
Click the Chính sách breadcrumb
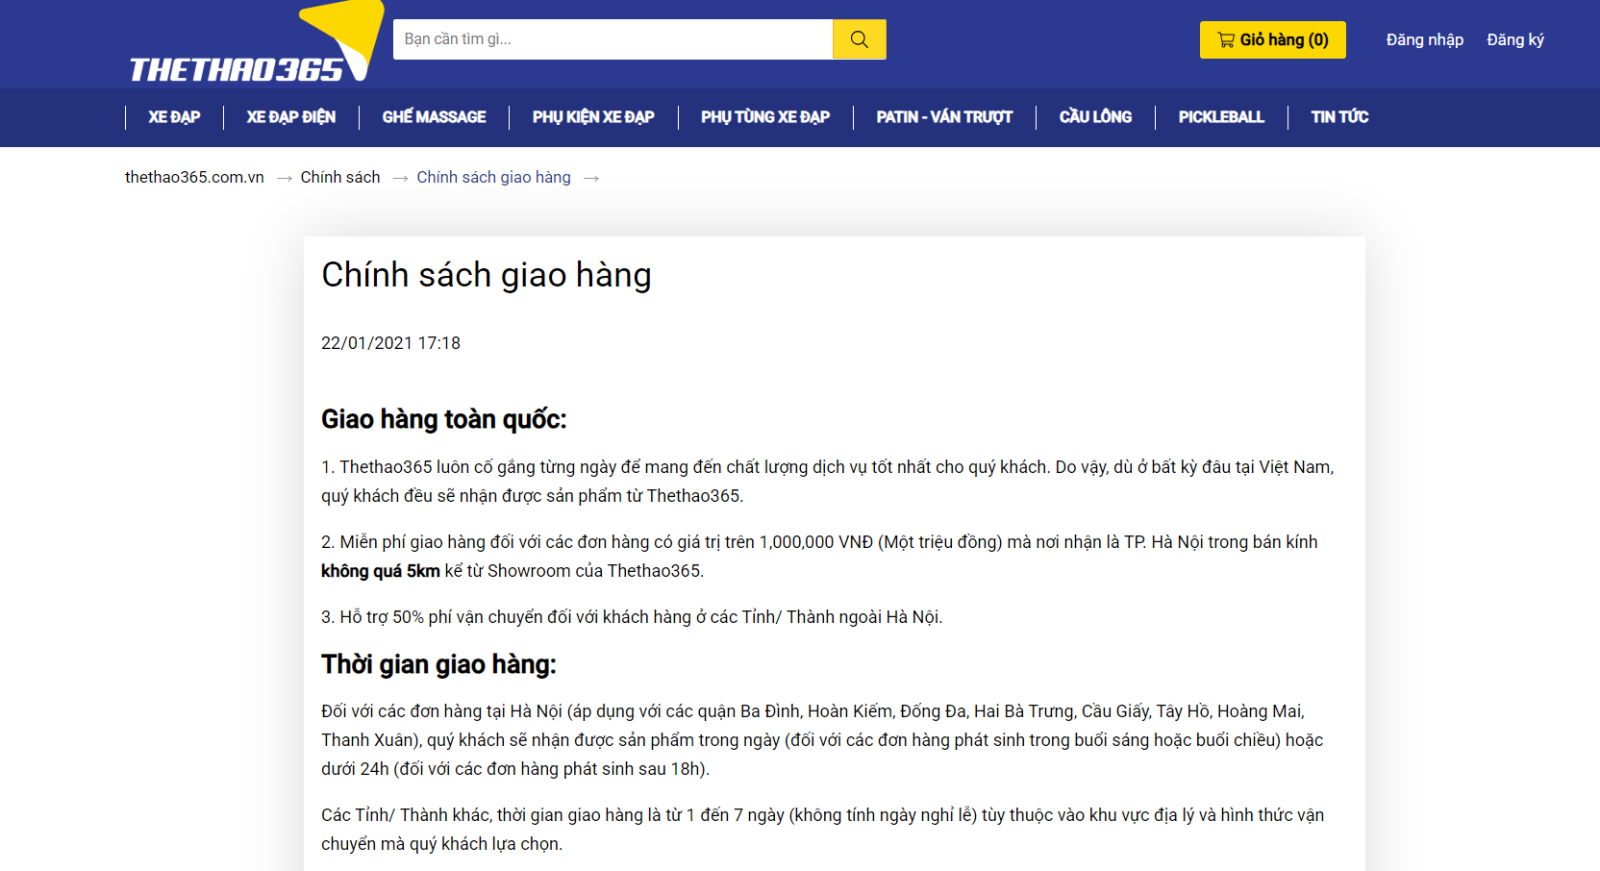click(x=340, y=177)
